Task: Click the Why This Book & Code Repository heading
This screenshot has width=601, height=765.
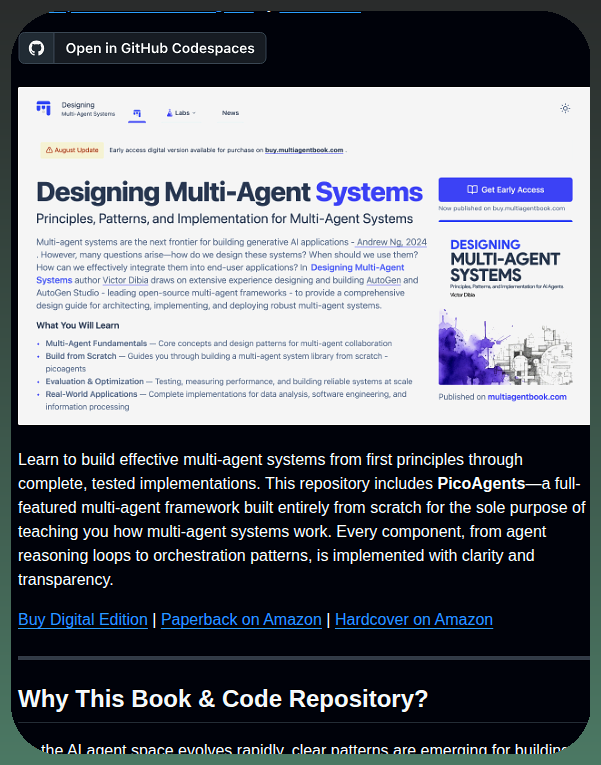Action: coord(223,699)
